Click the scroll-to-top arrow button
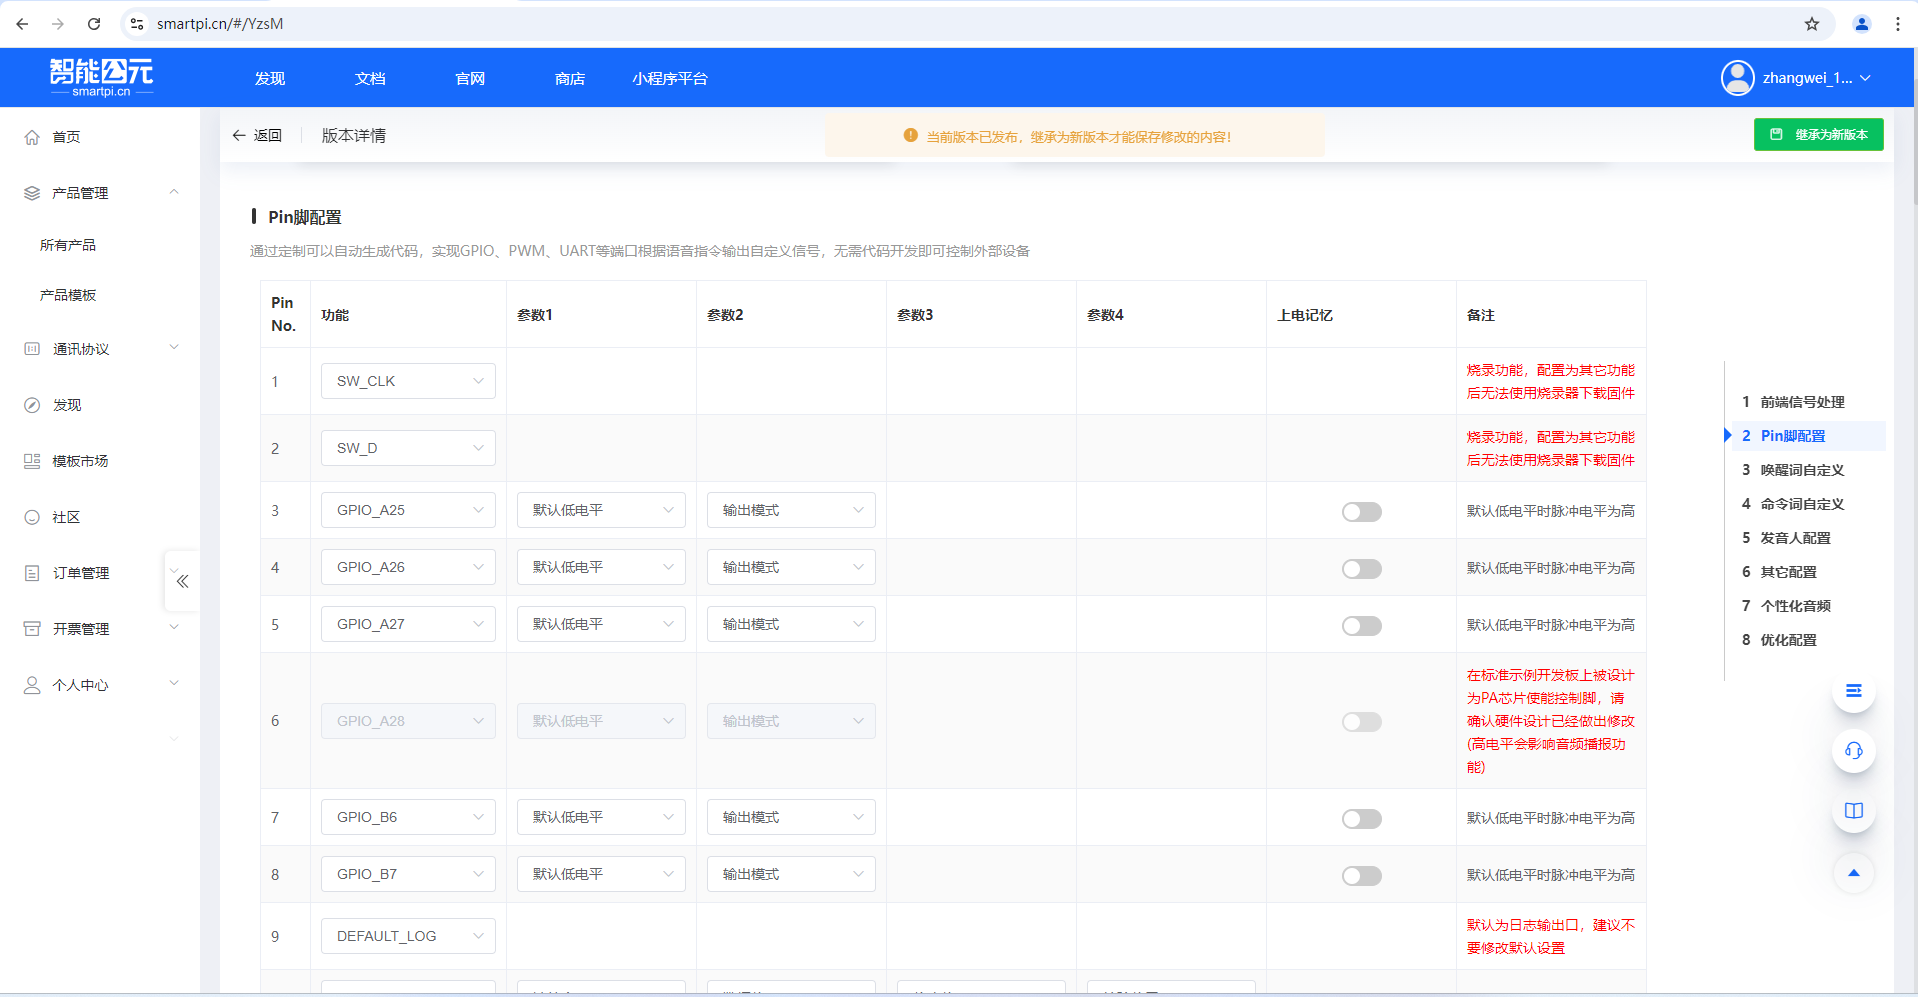The height and width of the screenshot is (997, 1918). pos(1853,873)
